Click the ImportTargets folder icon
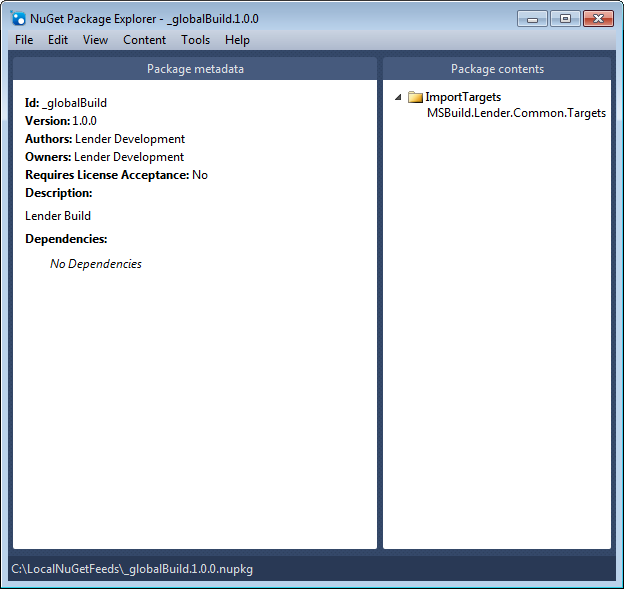Image resolution: width=624 pixels, height=589 pixels. (x=415, y=97)
